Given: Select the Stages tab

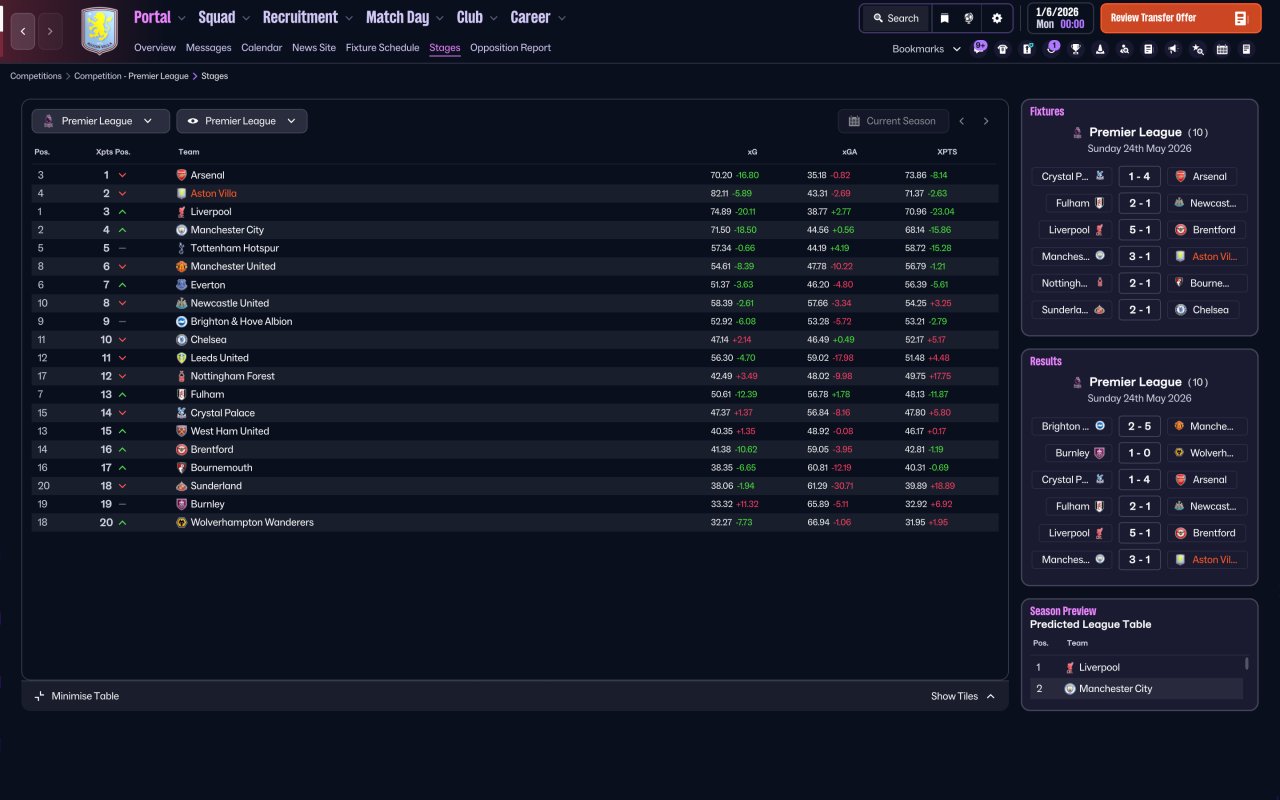Looking at the screenshot, I should pyautogui.click(x=445, y=48).
